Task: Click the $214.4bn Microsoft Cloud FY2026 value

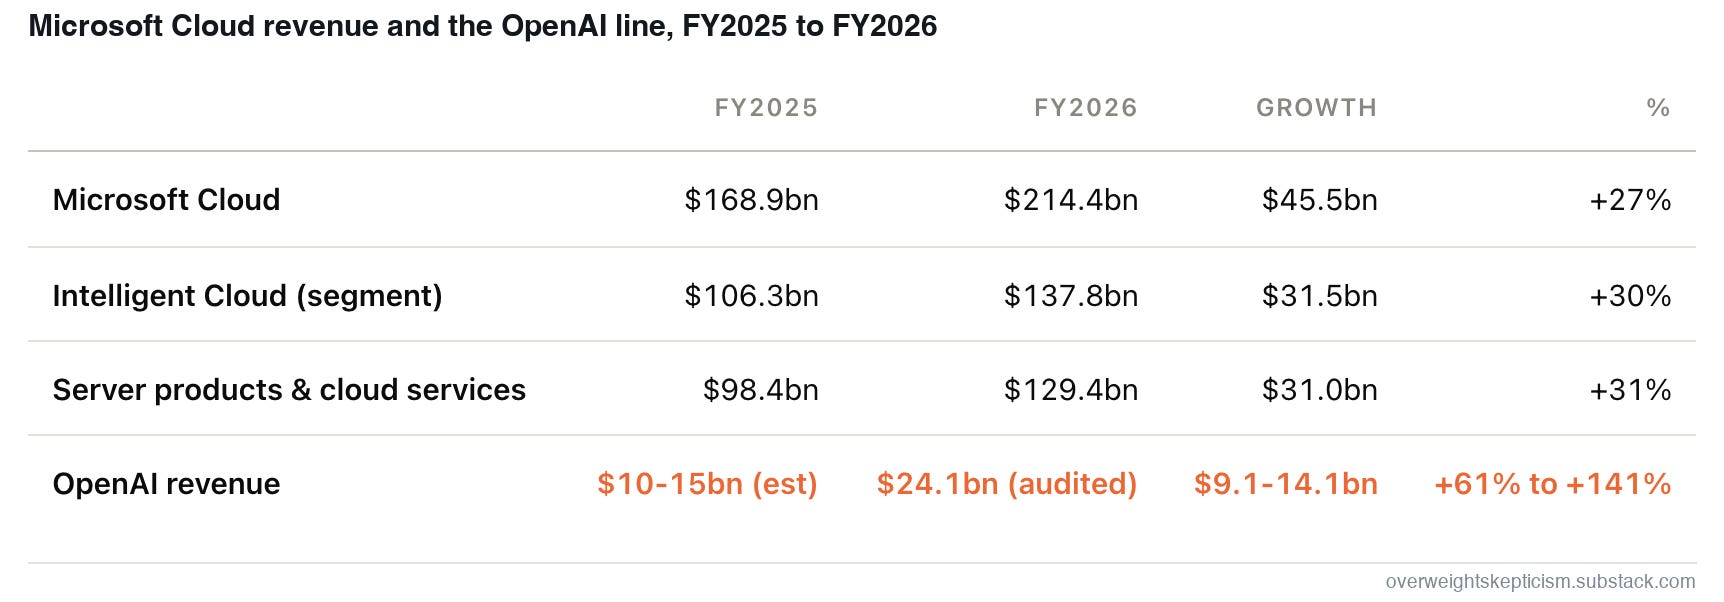Action: tap(1071, 200)
